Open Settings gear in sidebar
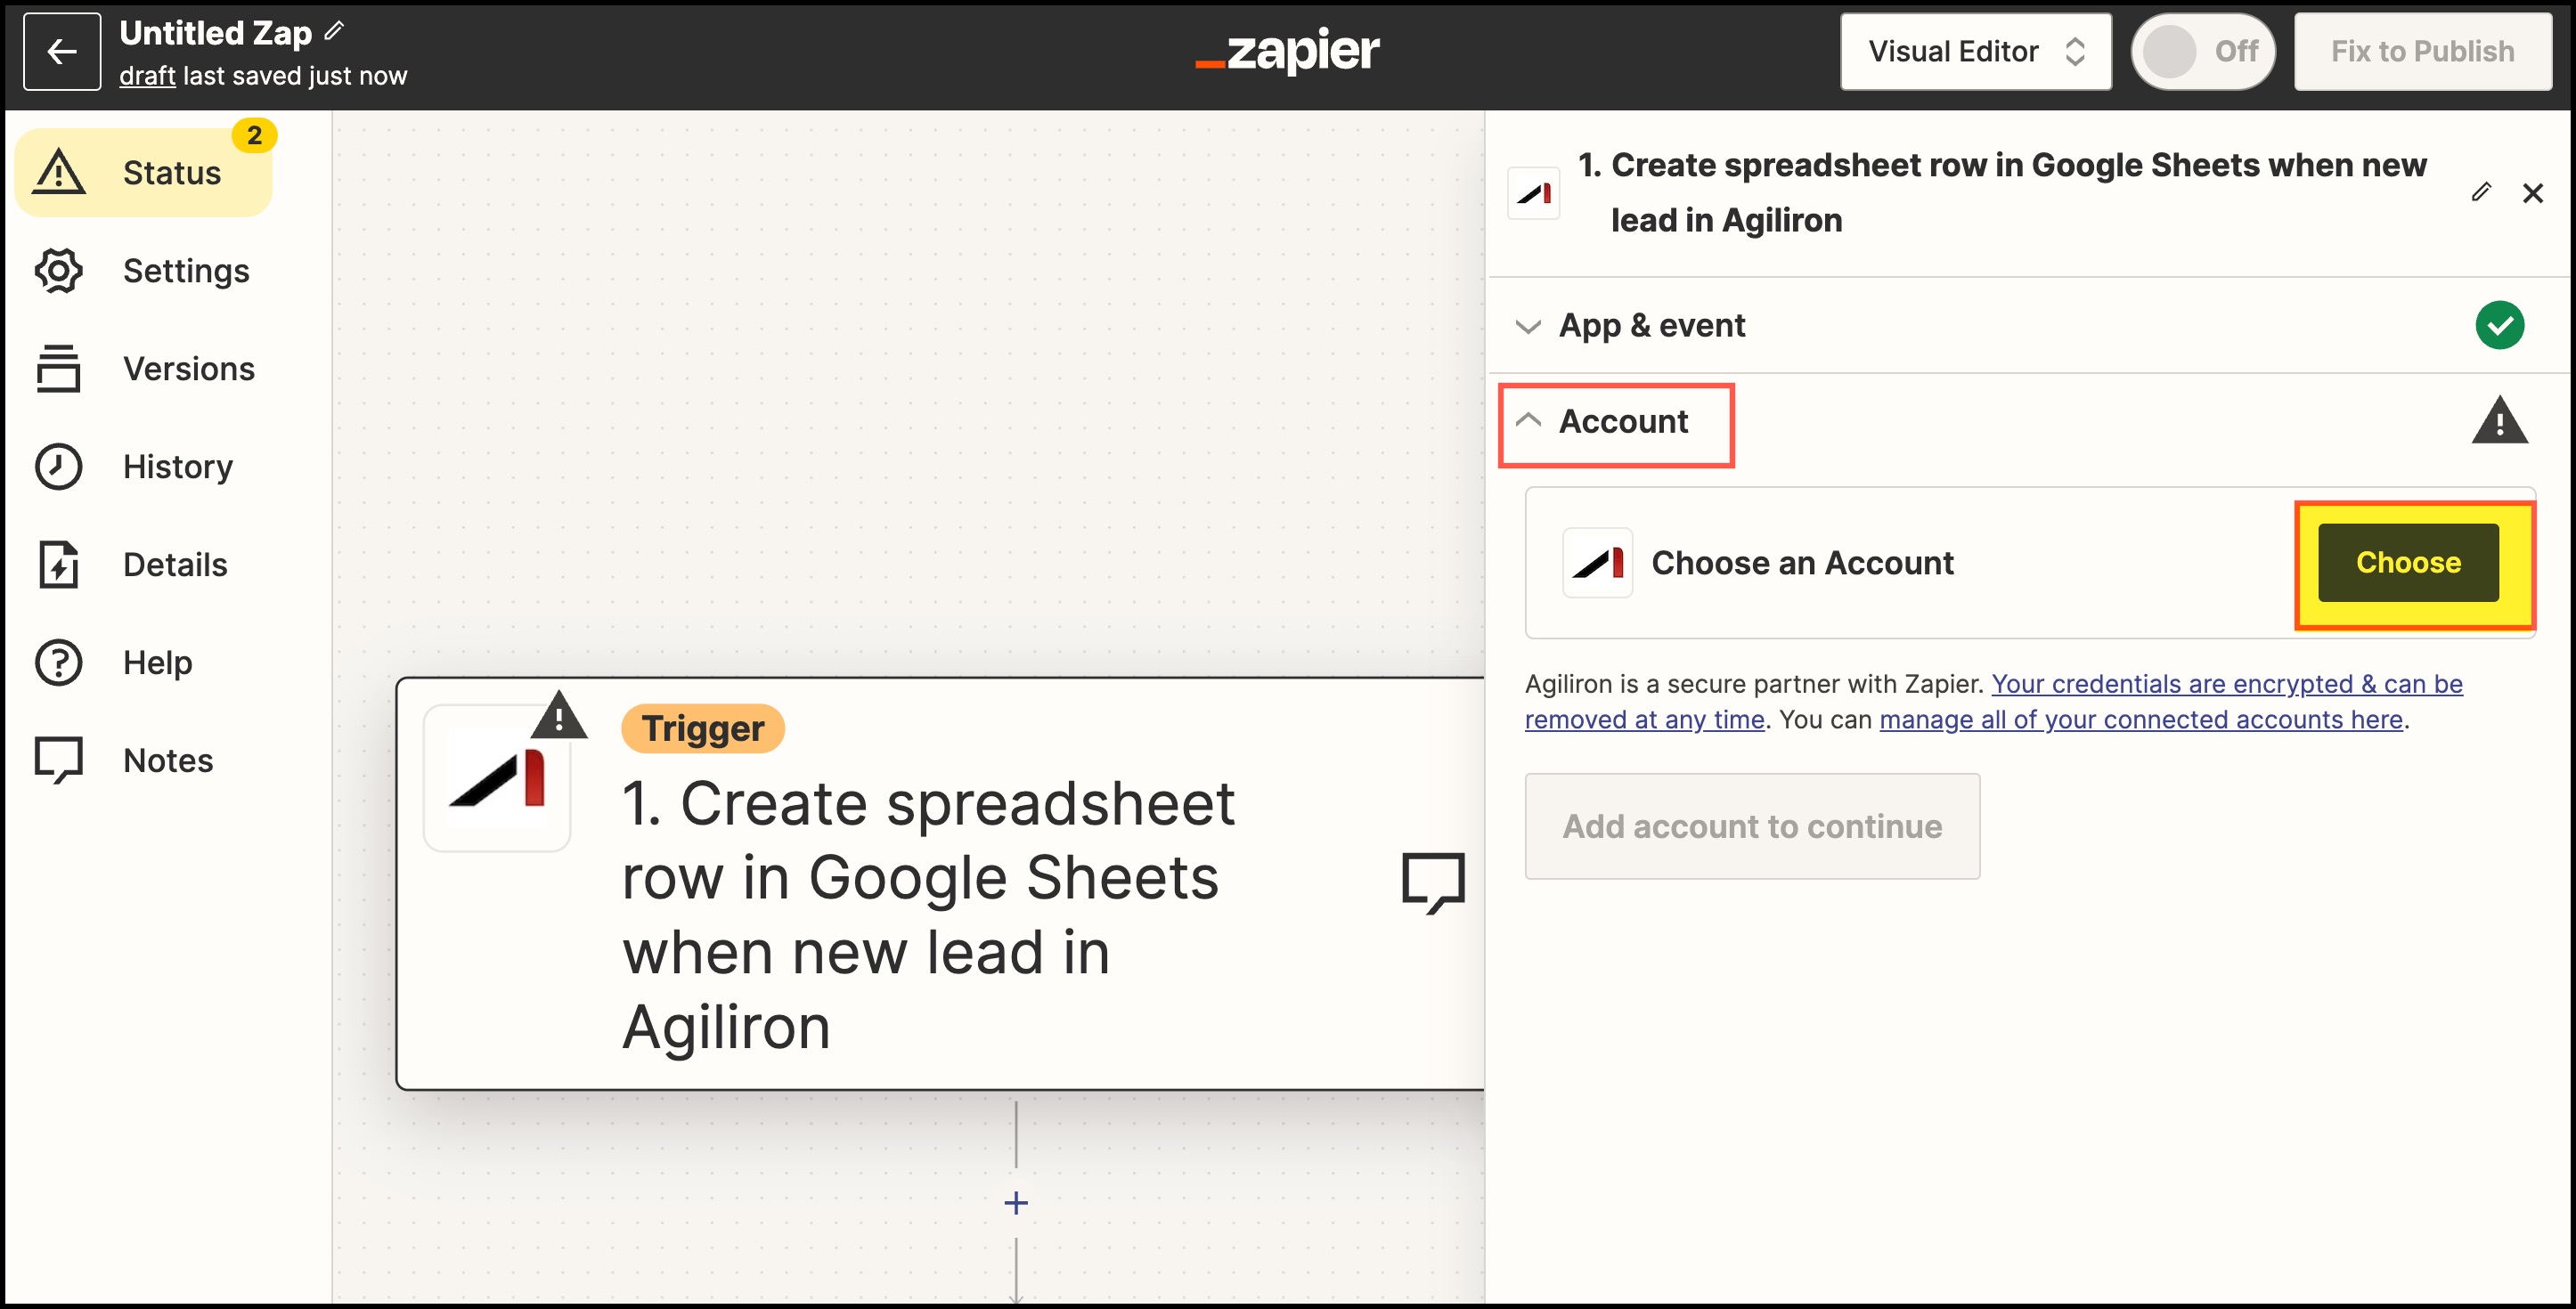This screenshot has height=1309, width=2576. pos(142,270)
